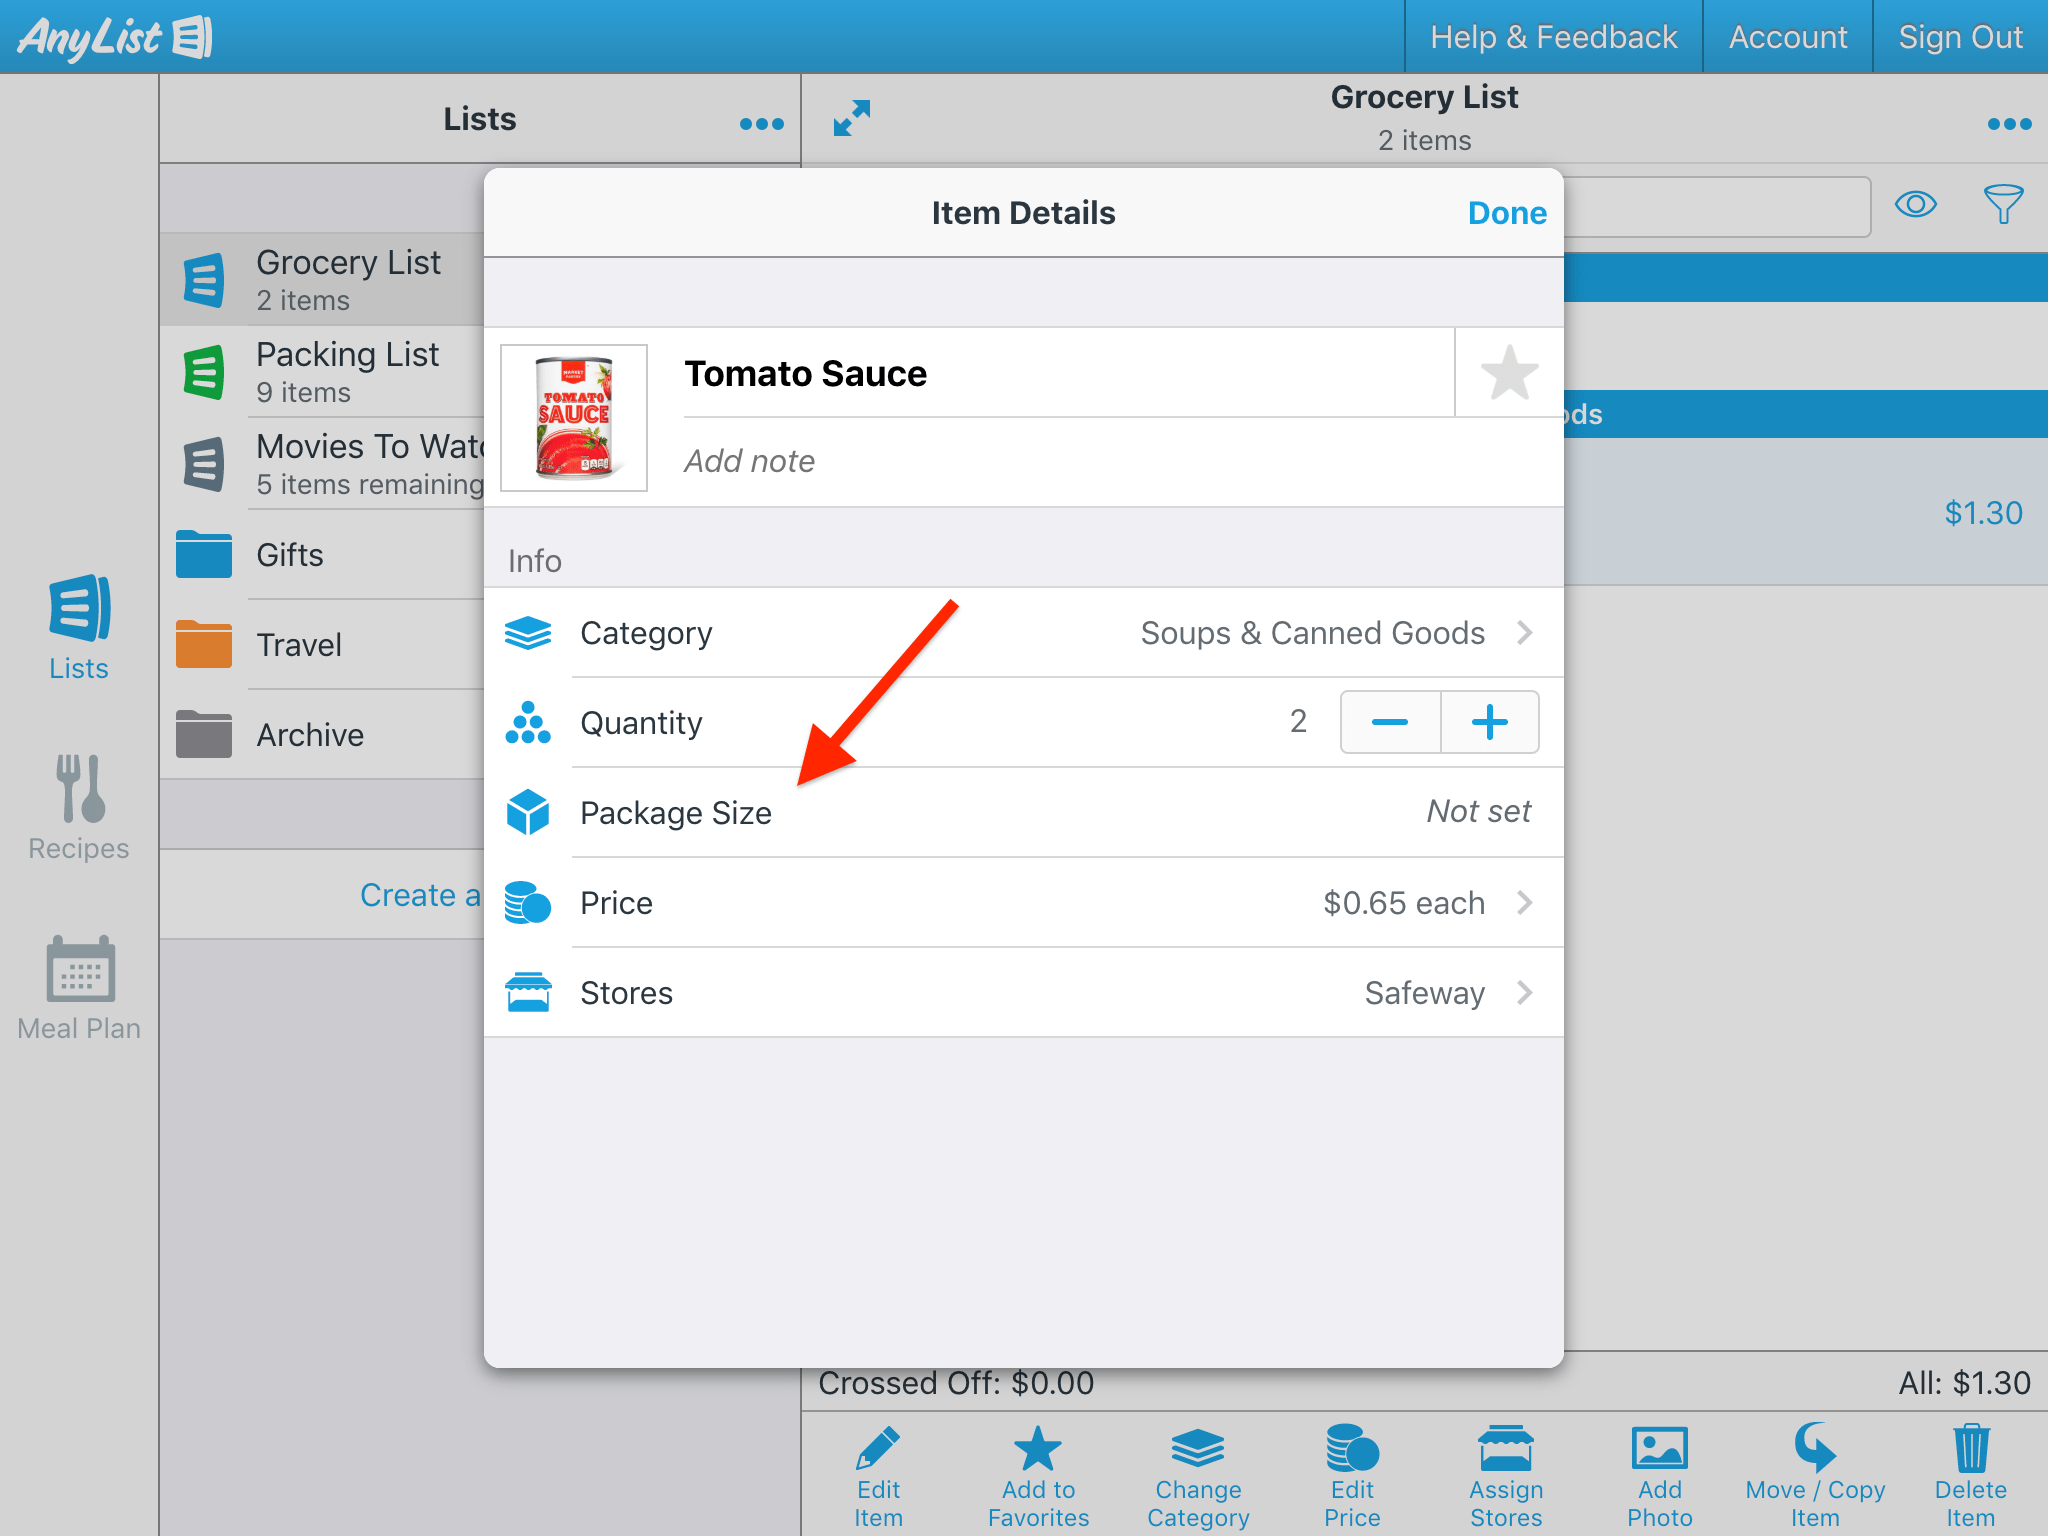Screen dimensions: 2048x1536
Task: Click the expand arrows icon beside Grocery List
Action: 852,118
